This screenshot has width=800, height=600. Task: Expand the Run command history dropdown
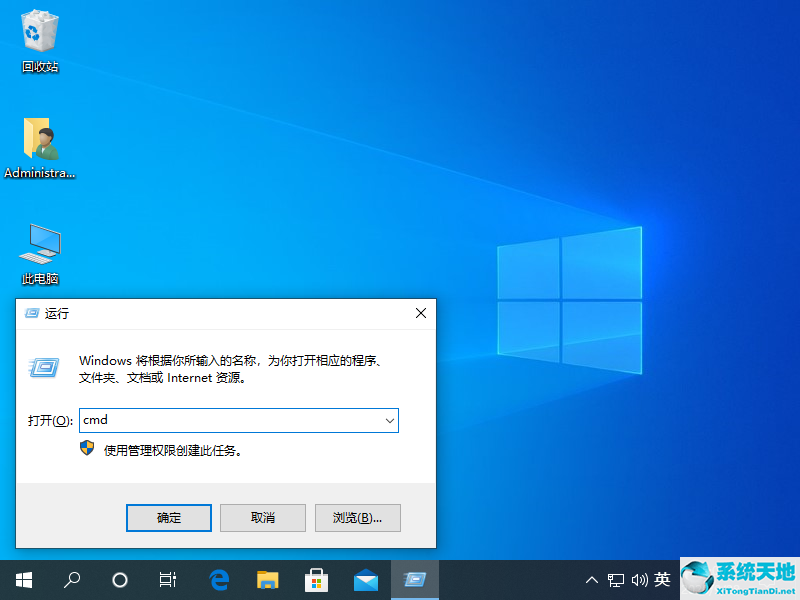click(x=389, y=420)
